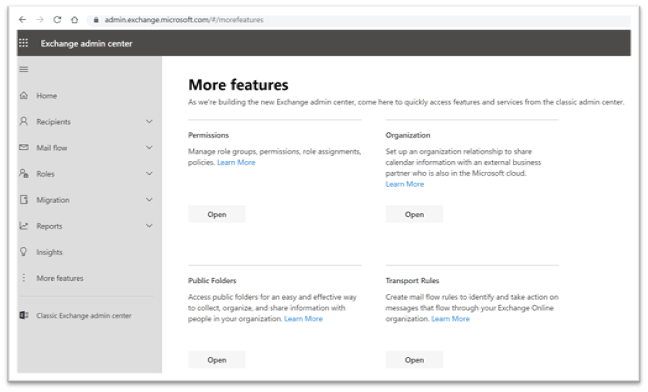Click the browser reload icon
Screen dimensions: 648x392
click(57, 19)
